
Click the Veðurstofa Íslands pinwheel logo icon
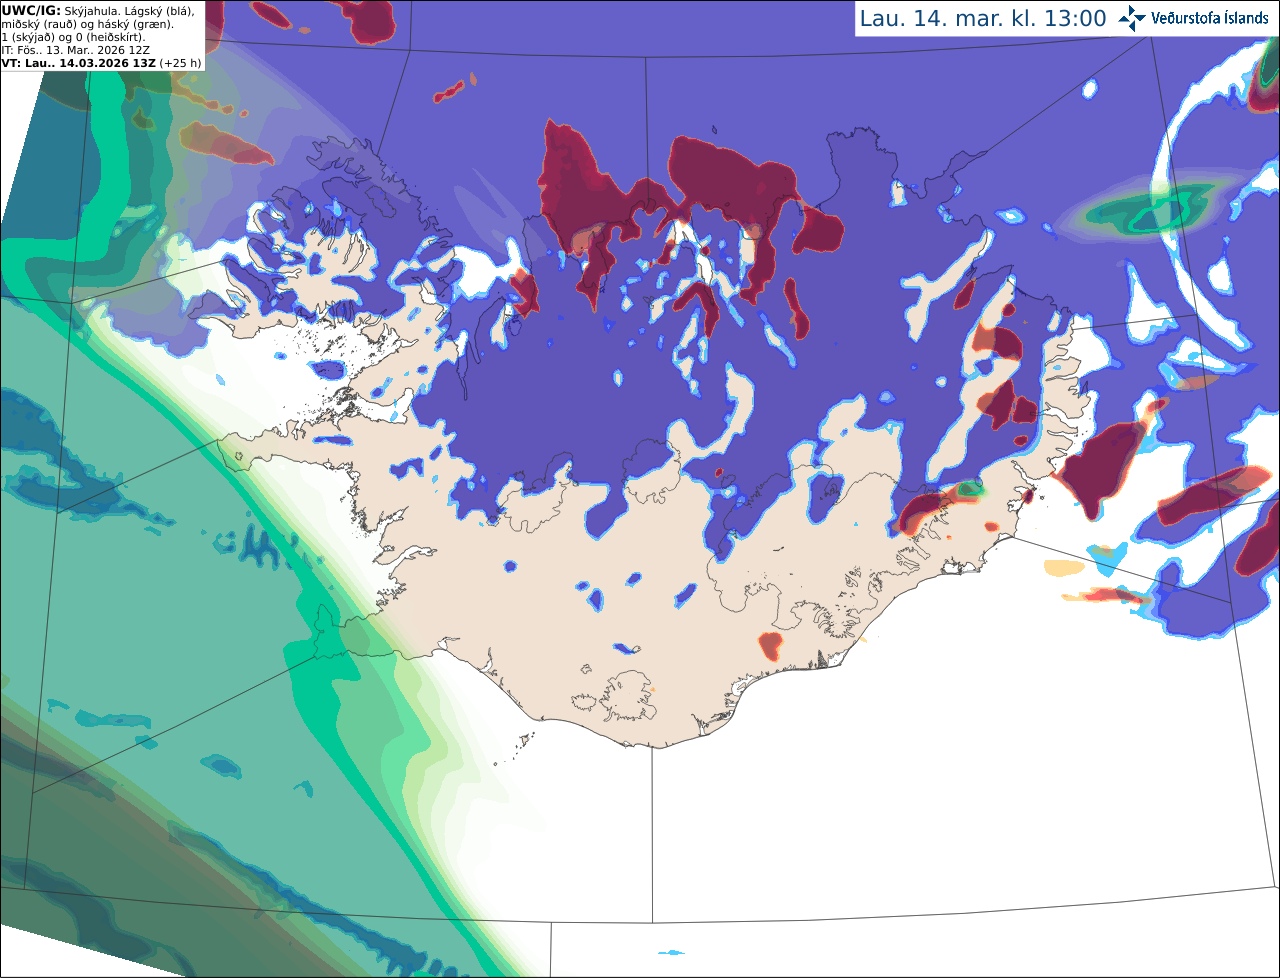coord(1132,18)
